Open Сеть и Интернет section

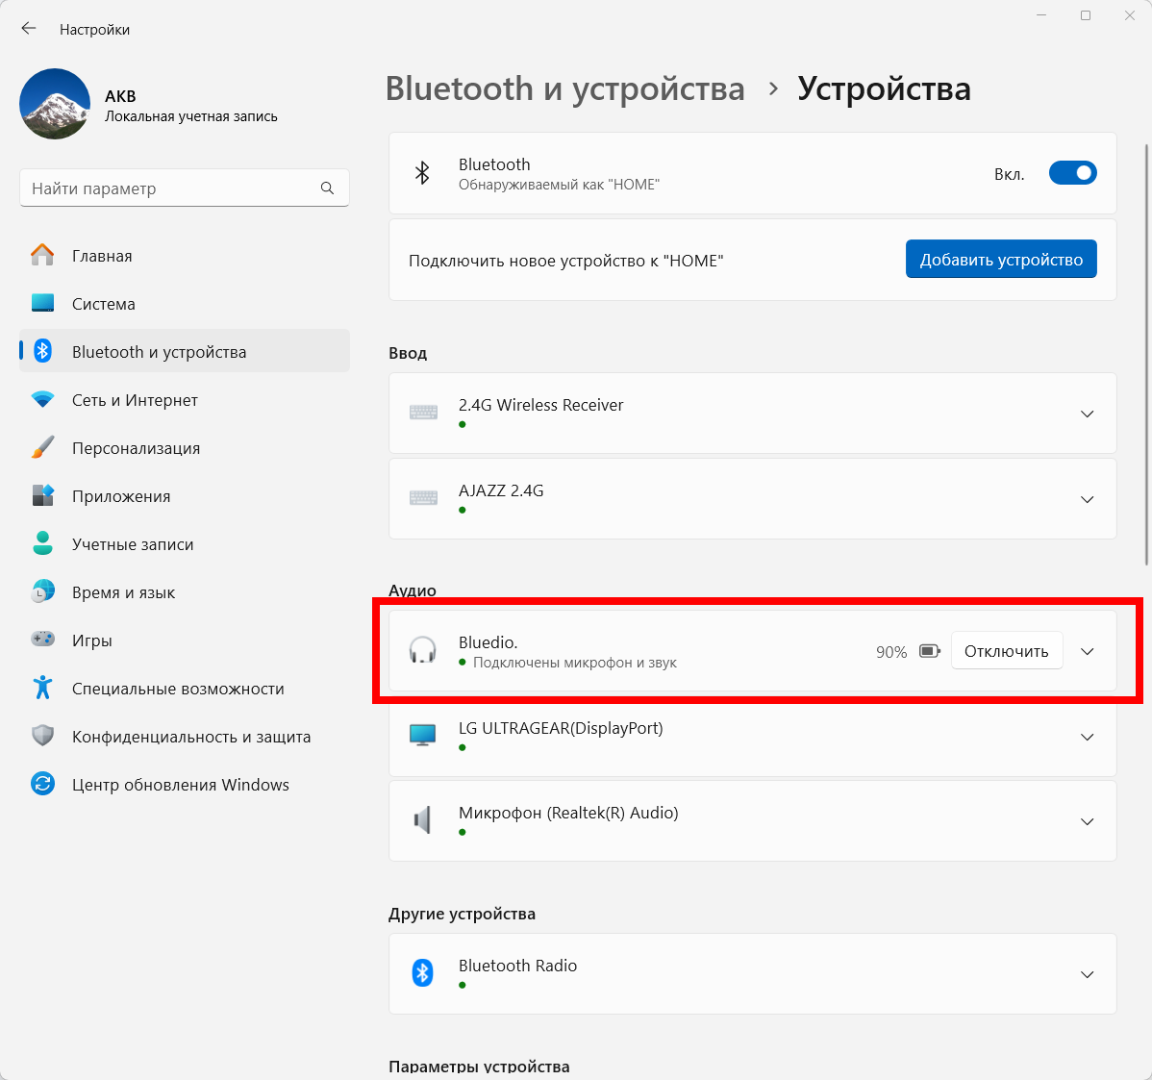pyautogui.click(x=184, y=400)
